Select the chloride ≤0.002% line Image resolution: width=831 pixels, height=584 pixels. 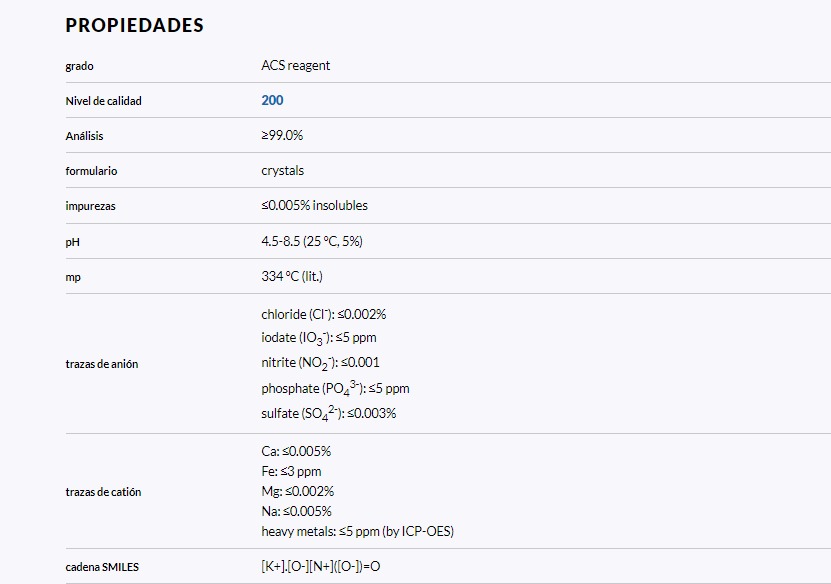pyautogui.click(x=323, y=314)
